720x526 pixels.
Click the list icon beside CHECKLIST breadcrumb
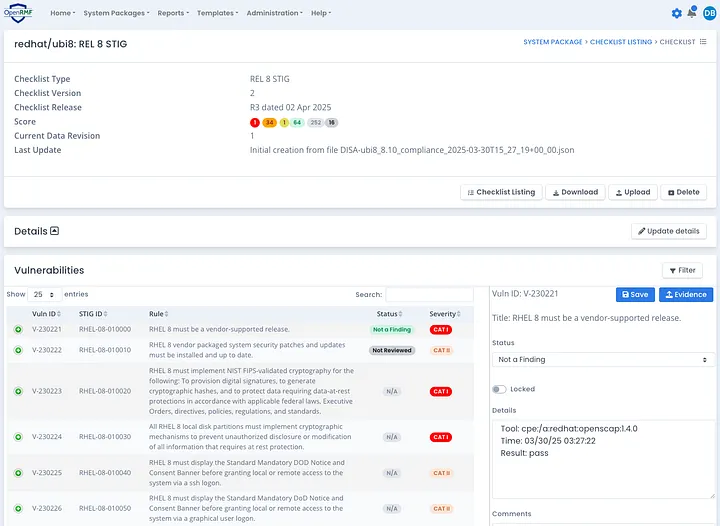(x=703, y=42)
